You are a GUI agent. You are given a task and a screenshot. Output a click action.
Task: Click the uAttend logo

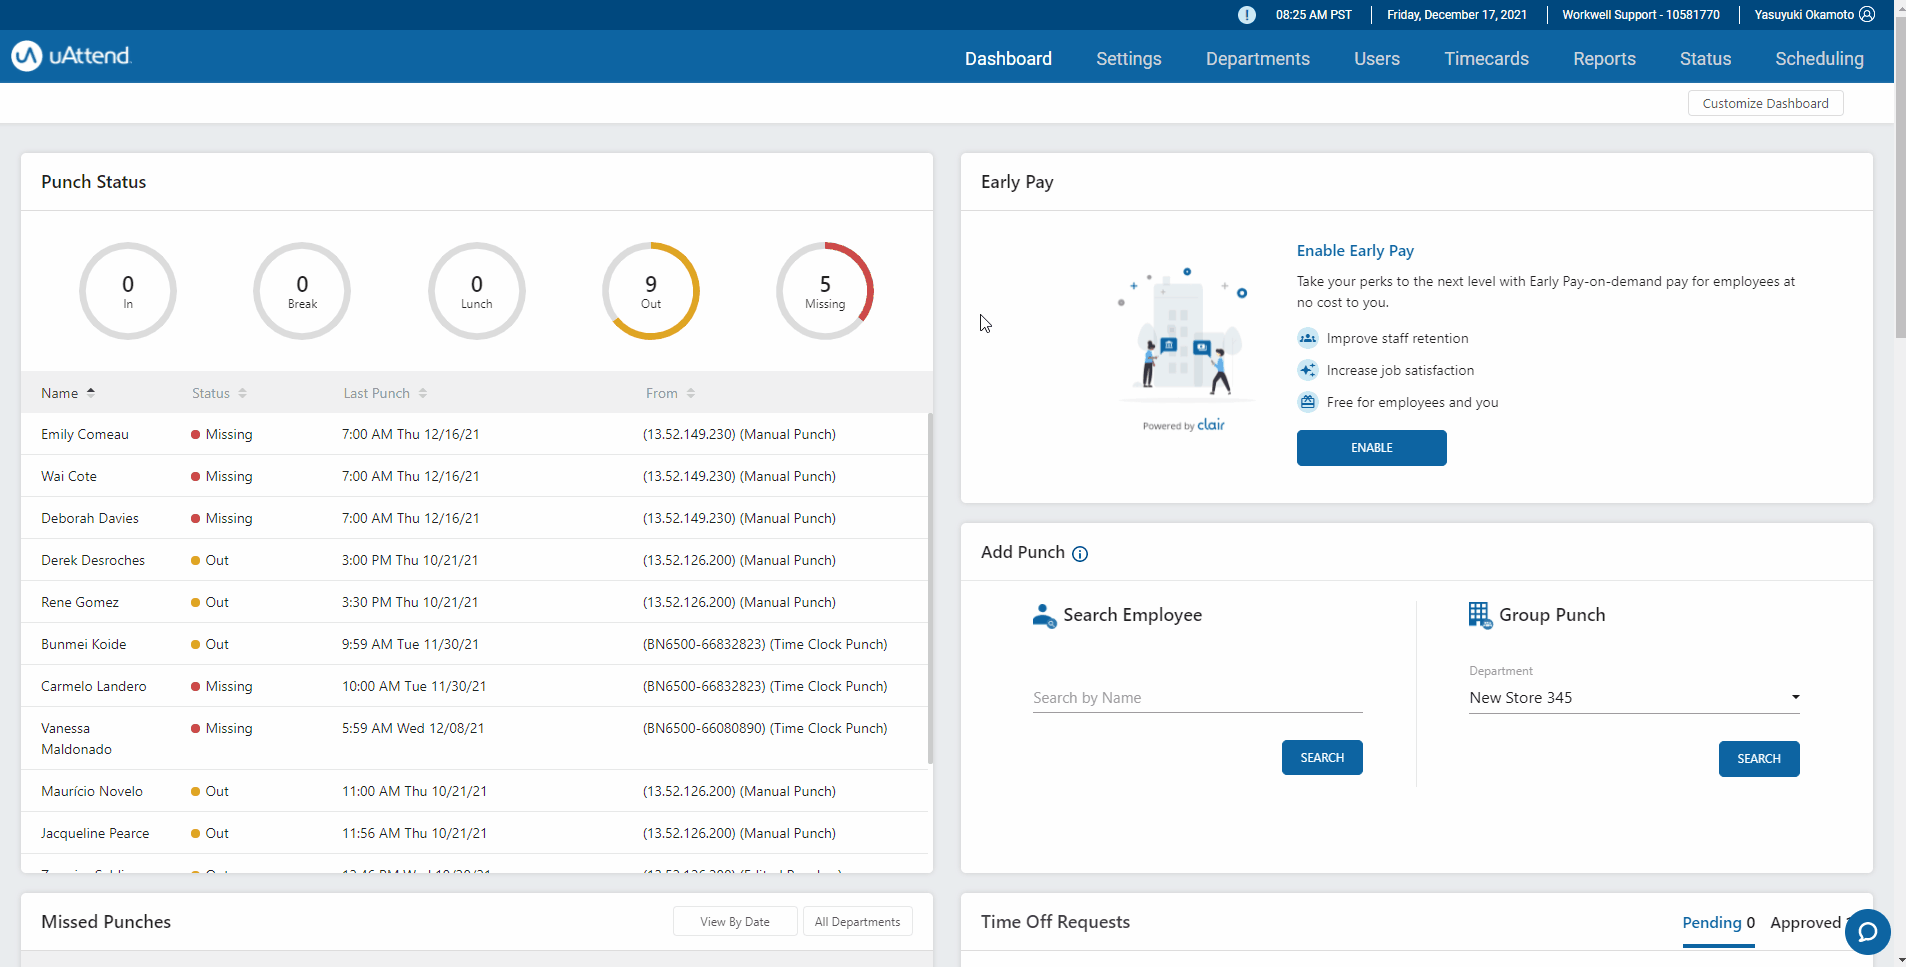[x=70, y=55]
